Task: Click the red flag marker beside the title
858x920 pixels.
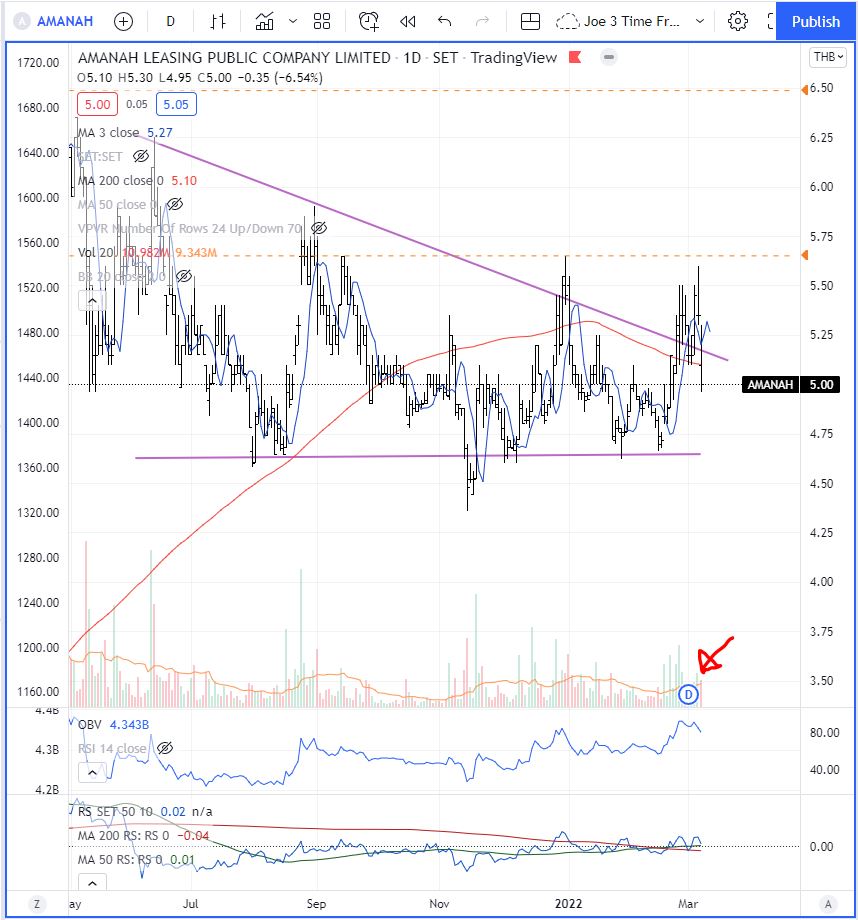Action: click(575, 58)
